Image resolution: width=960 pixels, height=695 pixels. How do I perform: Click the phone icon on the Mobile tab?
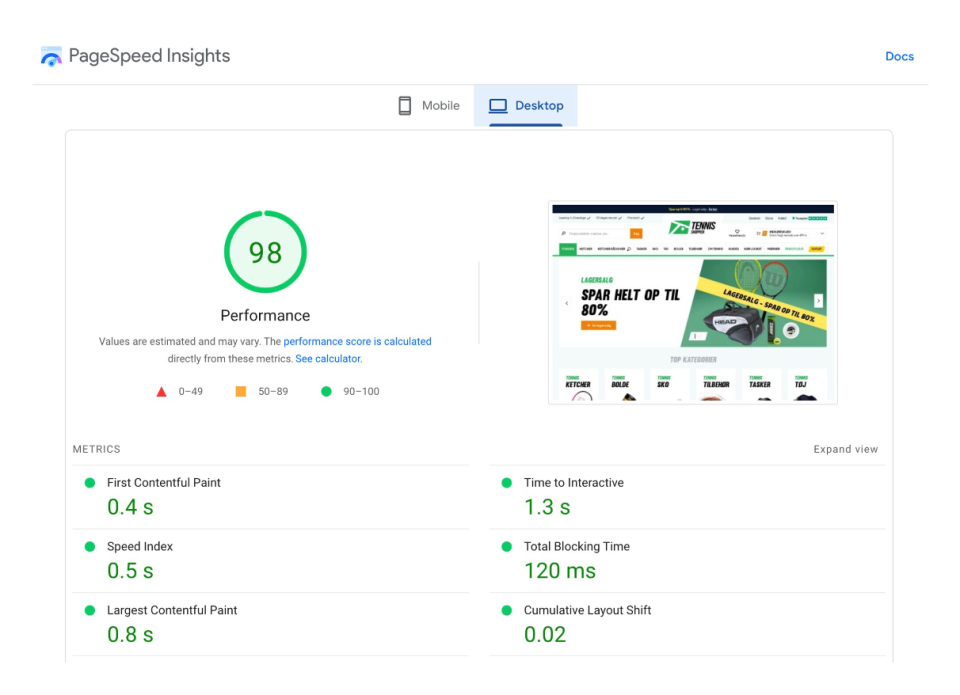click(404, 105)
